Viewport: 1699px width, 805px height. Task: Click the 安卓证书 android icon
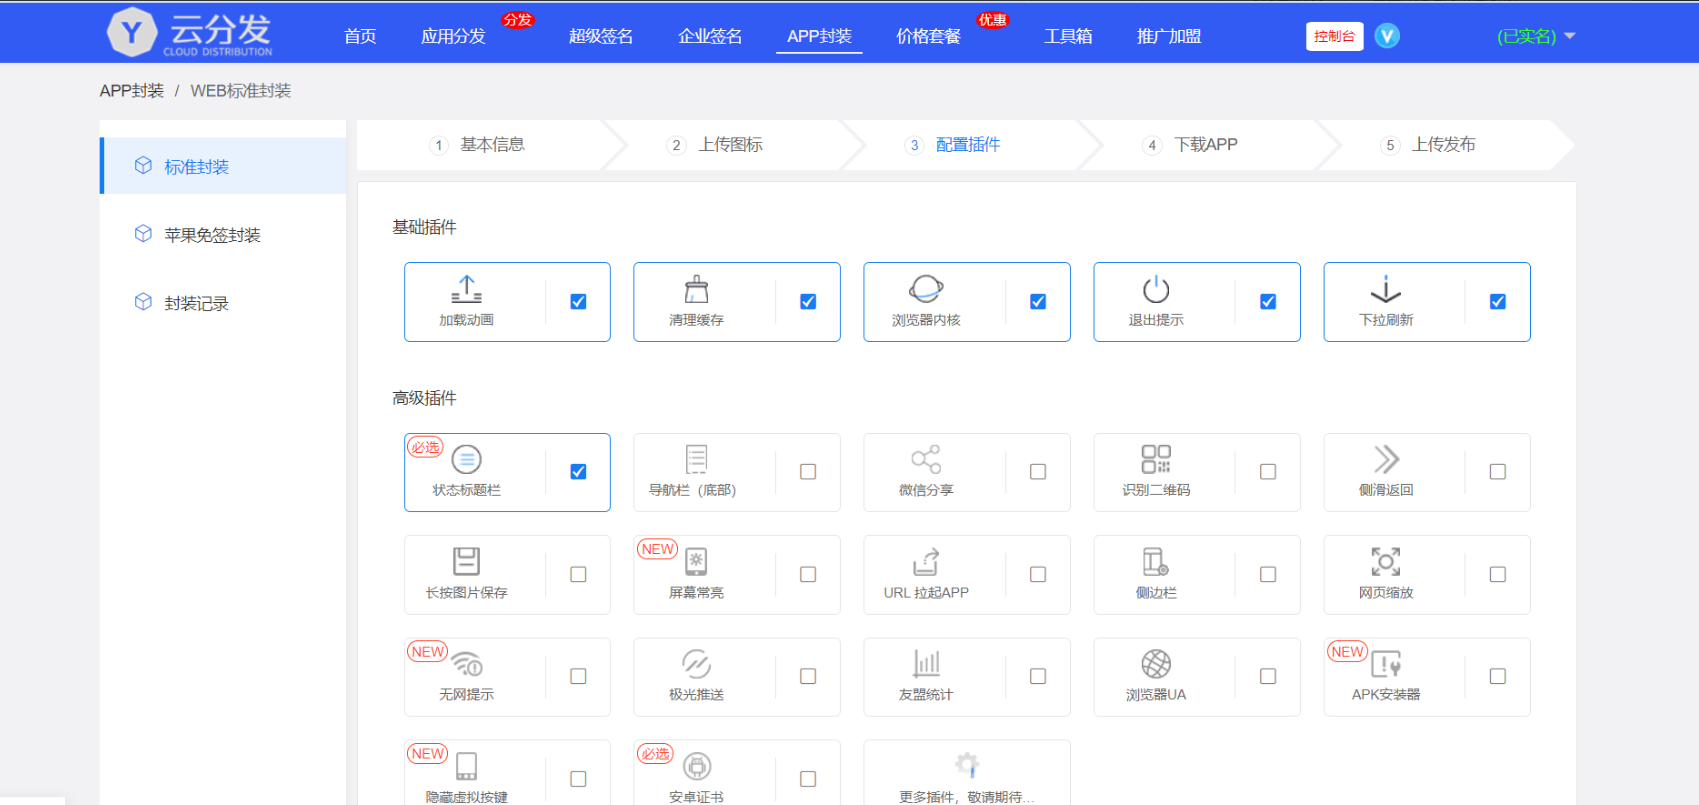[697, 766]
